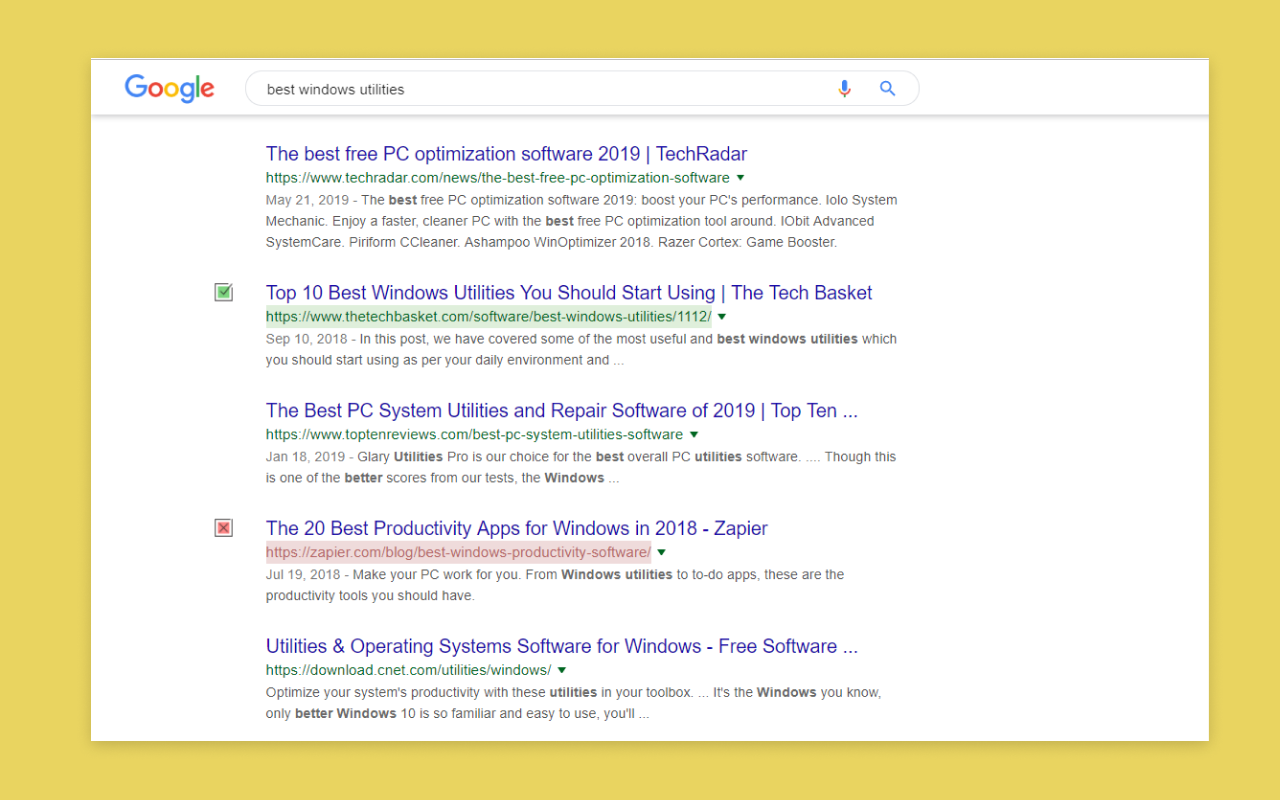Open "Top 10 Best Windows Utilities You Should Start Using"
This screenshot has width=1280, height=800.
tap(569, 292)
